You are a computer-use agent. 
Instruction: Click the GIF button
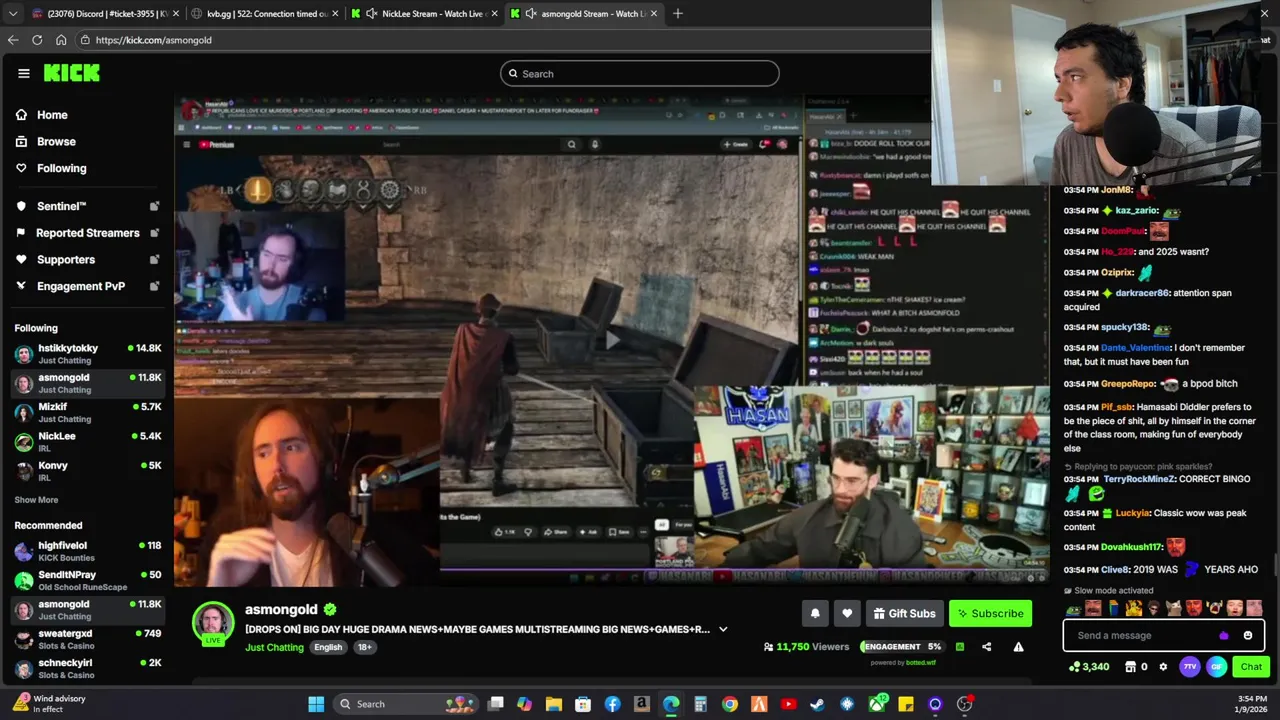[x=1217, y=667]
